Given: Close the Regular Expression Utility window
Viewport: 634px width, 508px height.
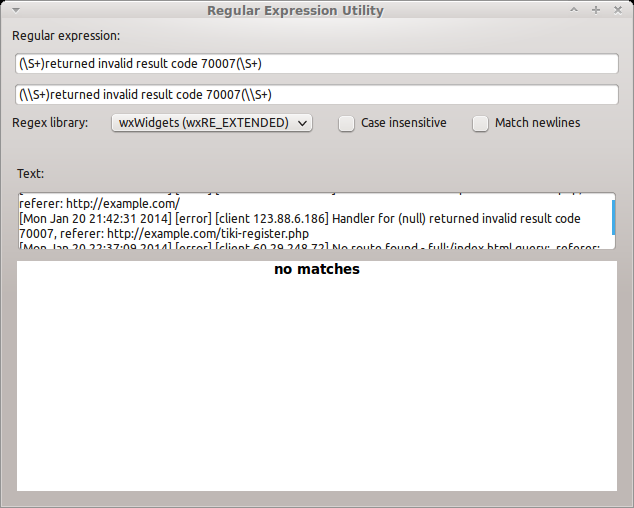Looking at the screenshot, I should click(x=617, y=10).
